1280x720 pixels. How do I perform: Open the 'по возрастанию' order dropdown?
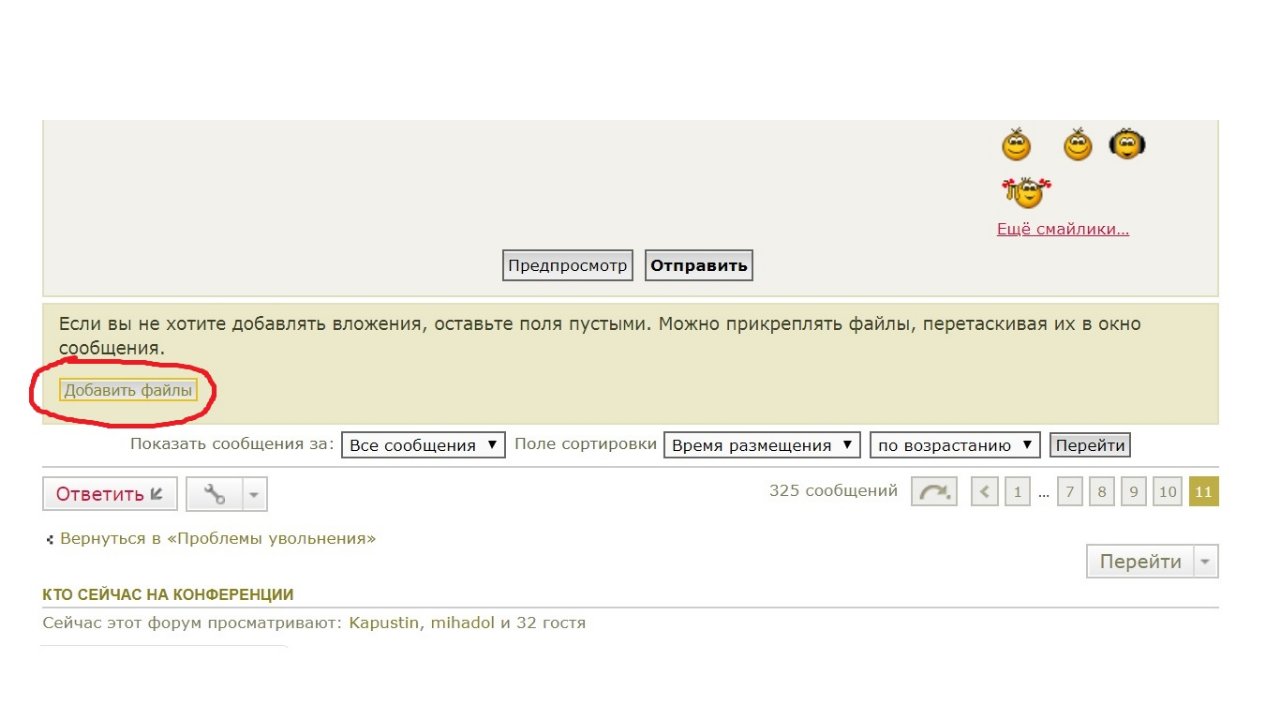click(954, 445)
